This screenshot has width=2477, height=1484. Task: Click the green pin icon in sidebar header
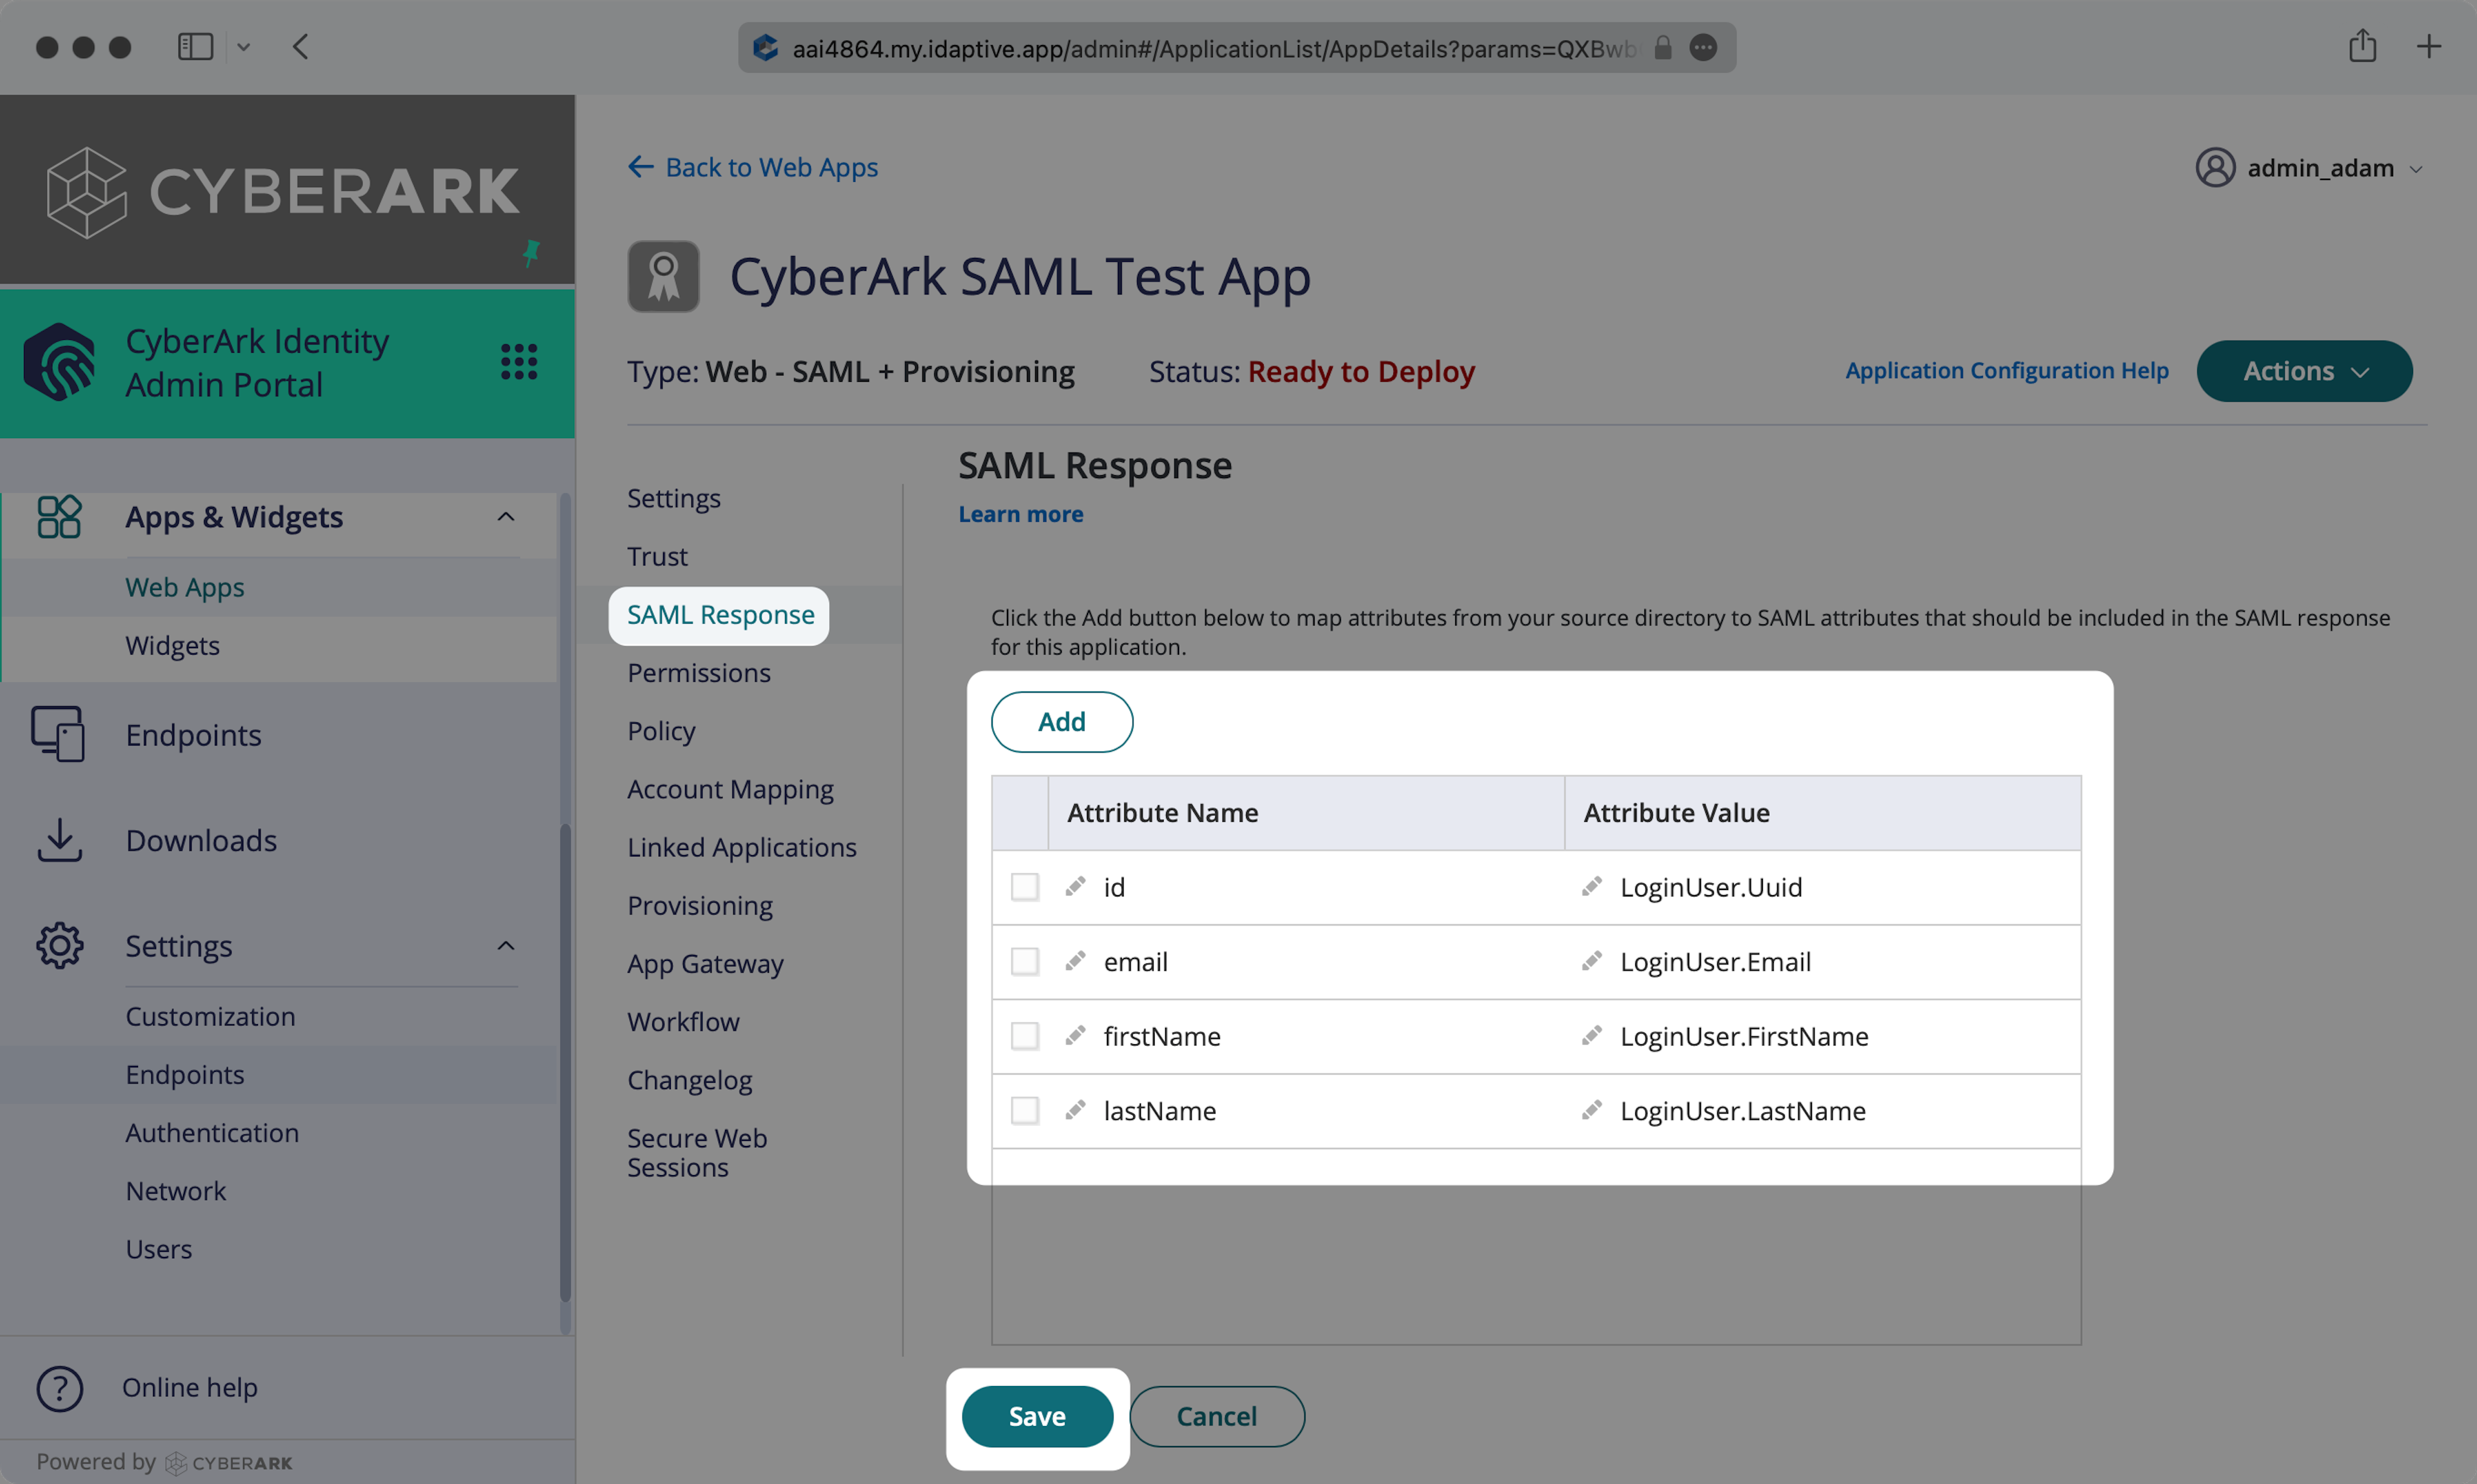[531, 252]
